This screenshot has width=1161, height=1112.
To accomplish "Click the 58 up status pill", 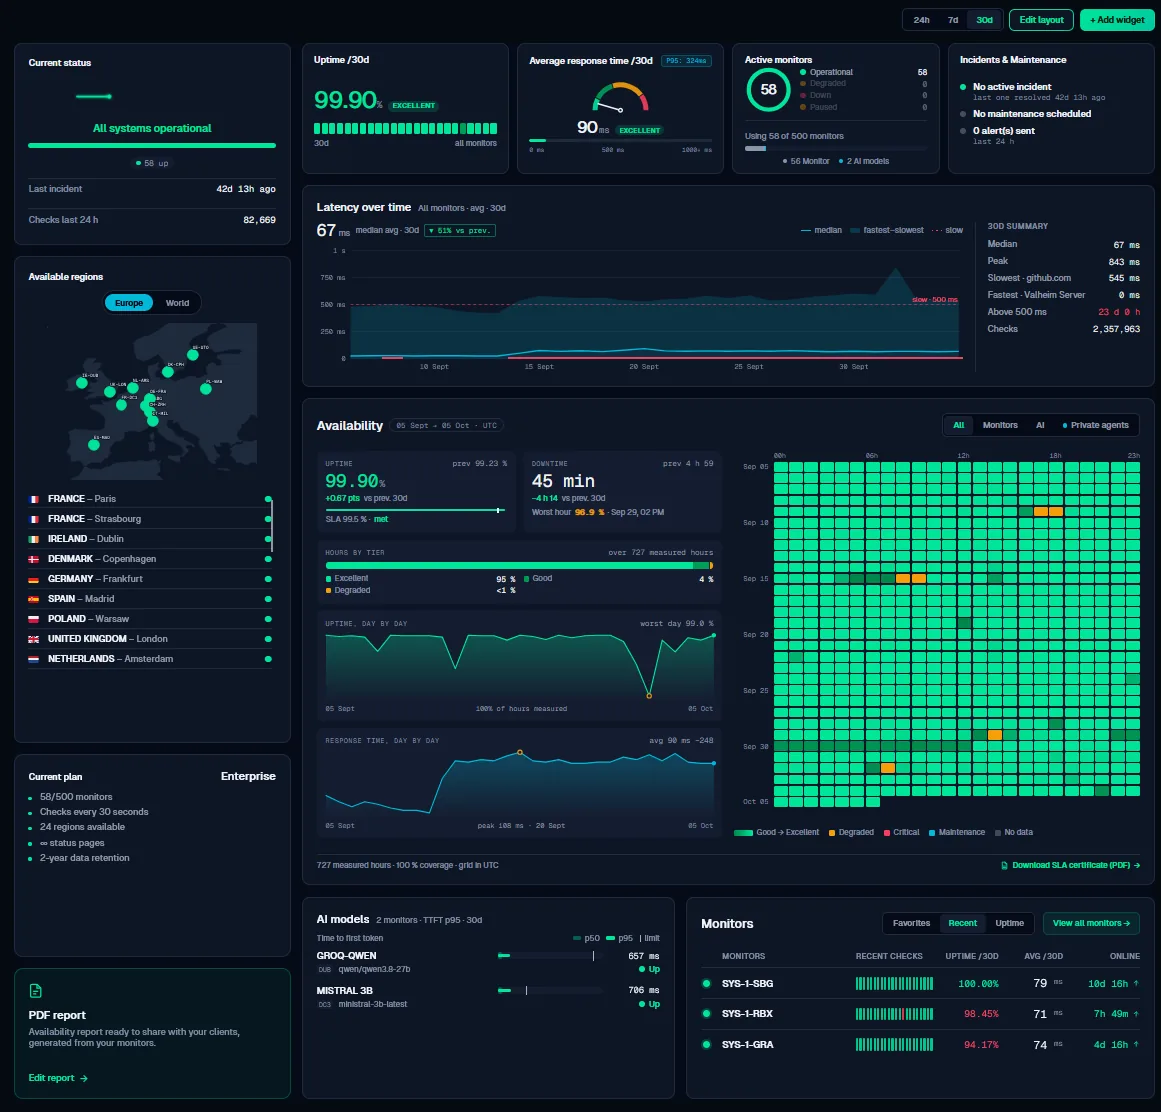I will click(x=152, y=163).
